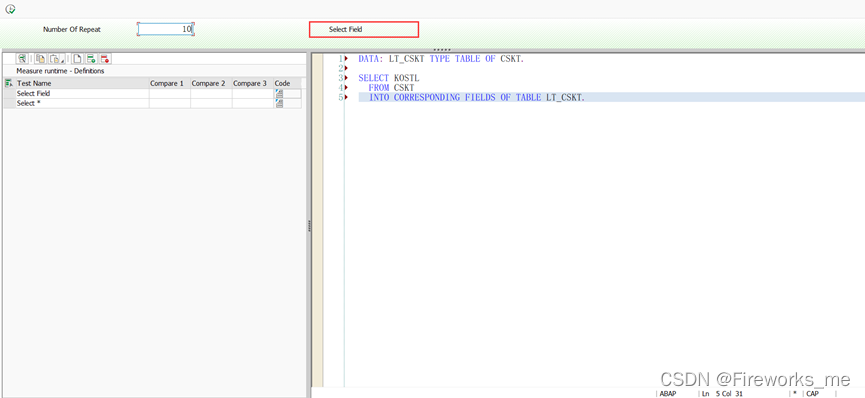Place cursor on FROM CSKT code line
Screen dimensions: 865x398
pos(391,88)
